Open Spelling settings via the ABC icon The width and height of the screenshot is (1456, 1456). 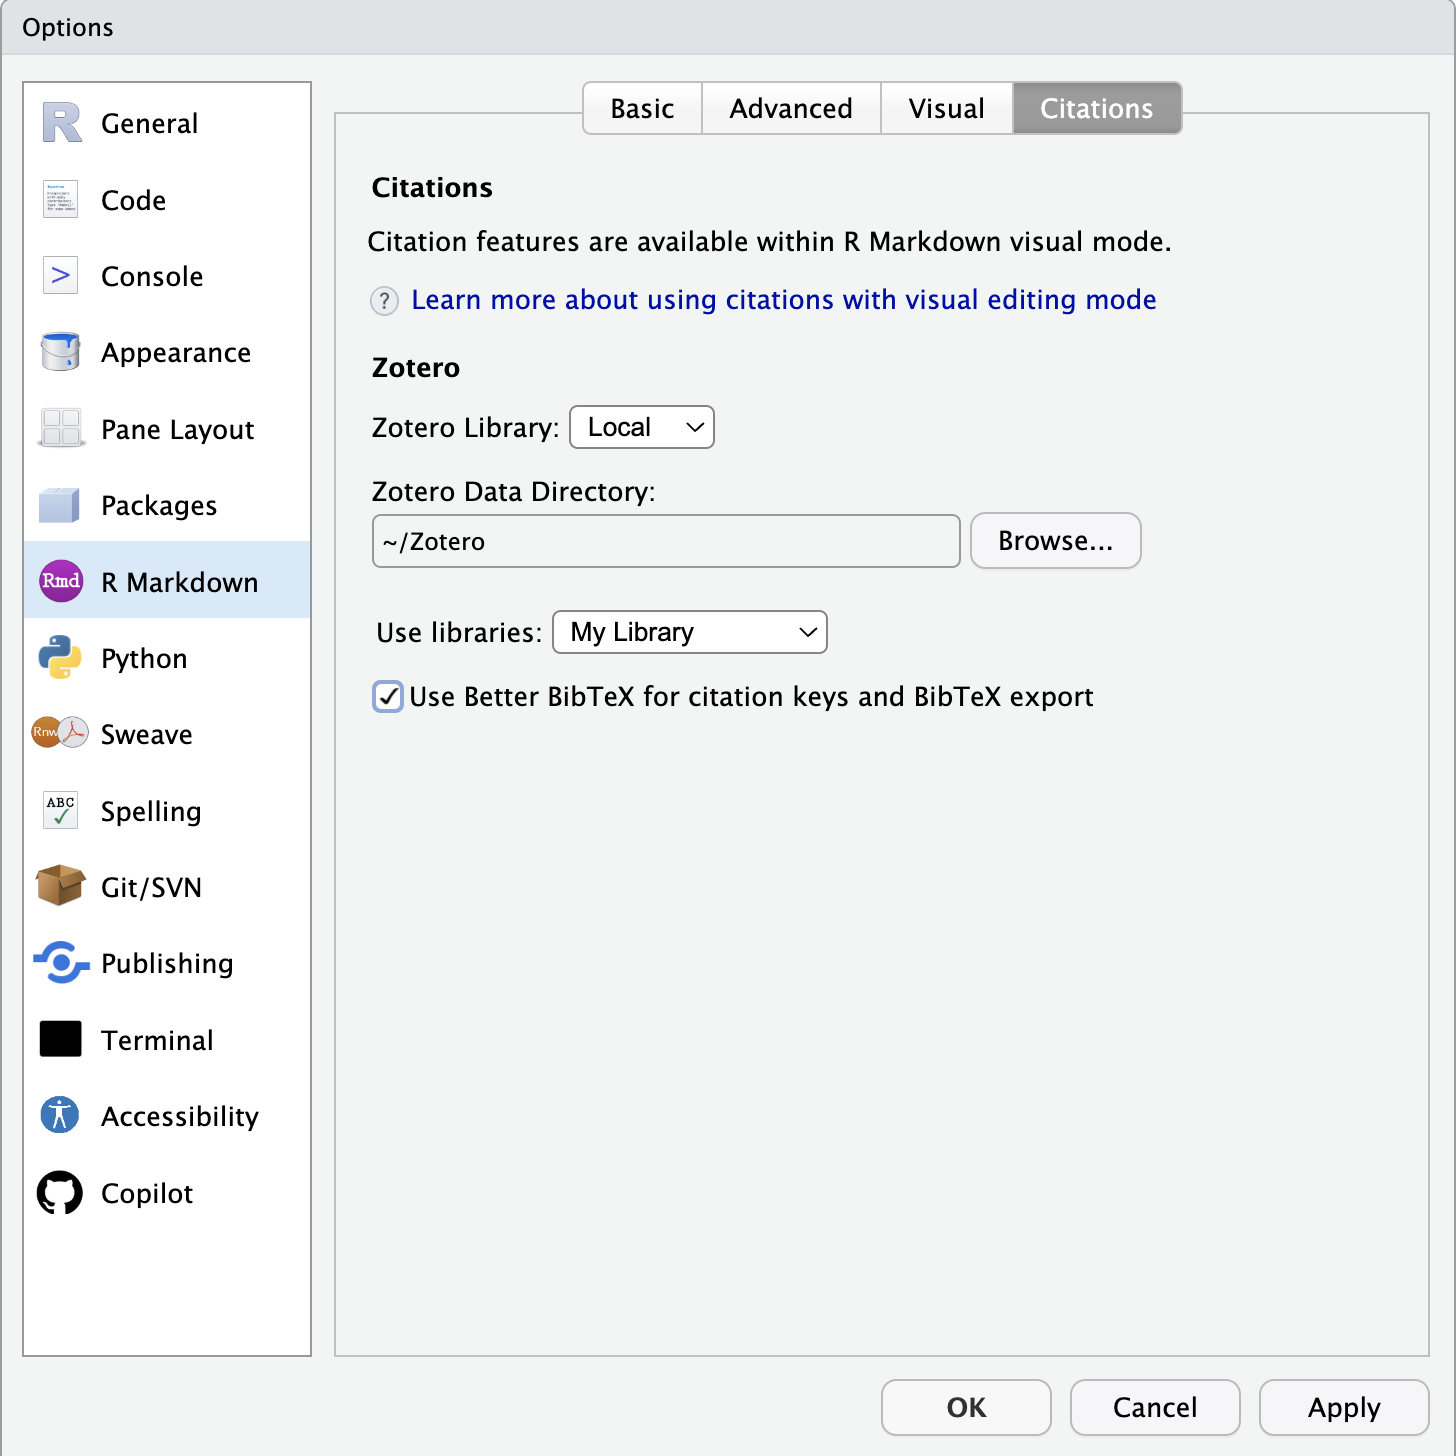[x=59, y=810]
